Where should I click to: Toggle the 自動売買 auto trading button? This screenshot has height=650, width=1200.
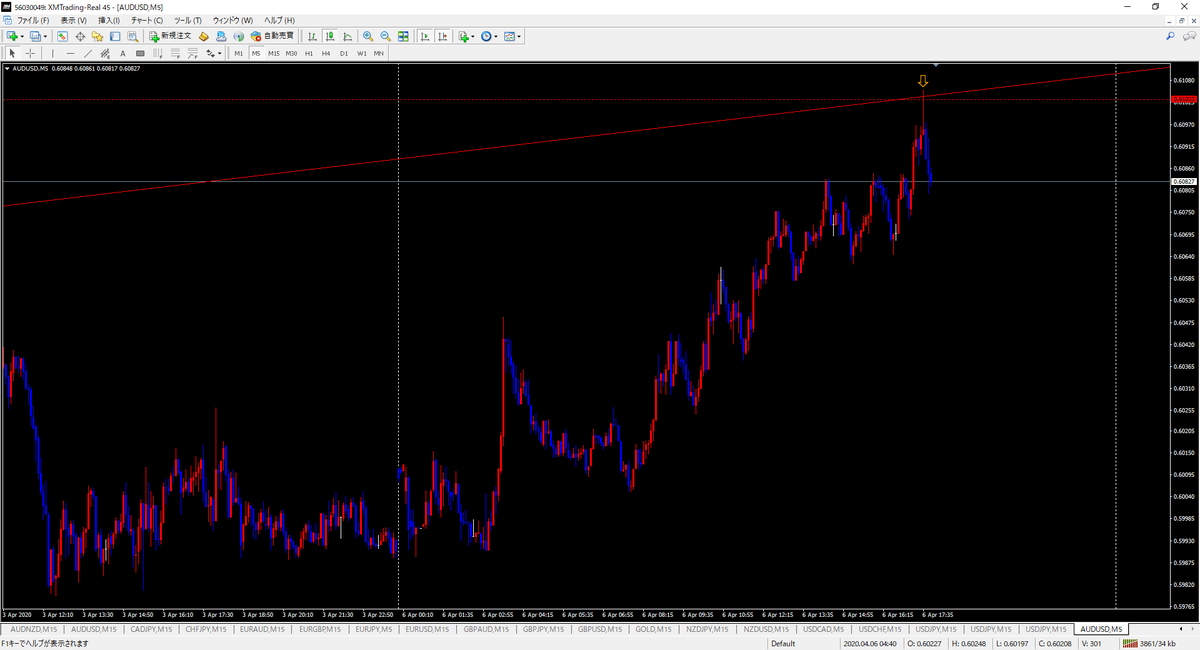click(272, 36)
